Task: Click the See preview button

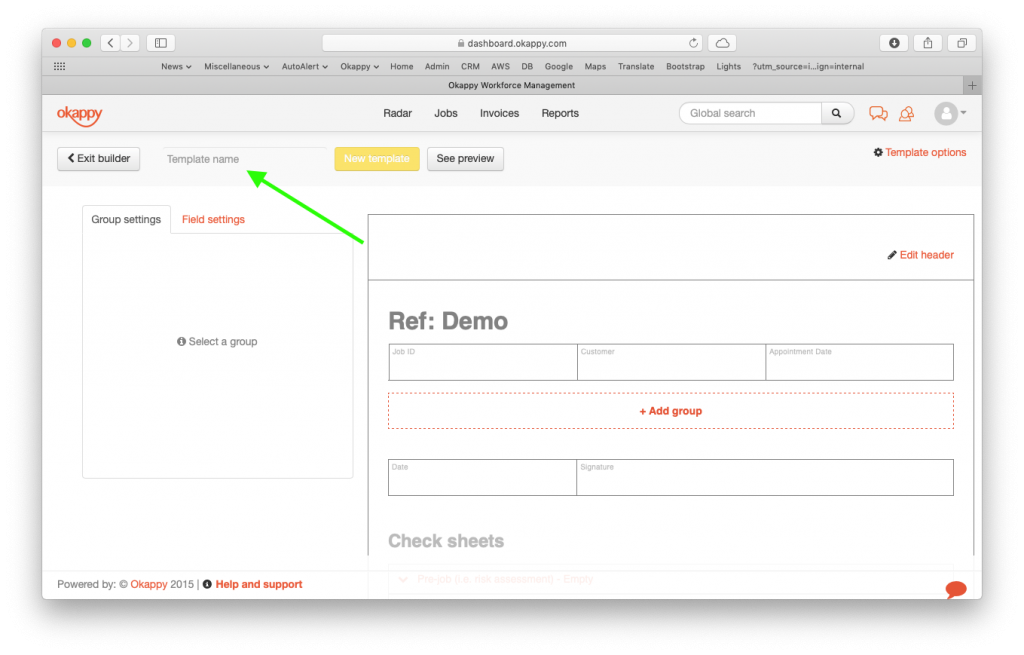Action: point(465,158)
